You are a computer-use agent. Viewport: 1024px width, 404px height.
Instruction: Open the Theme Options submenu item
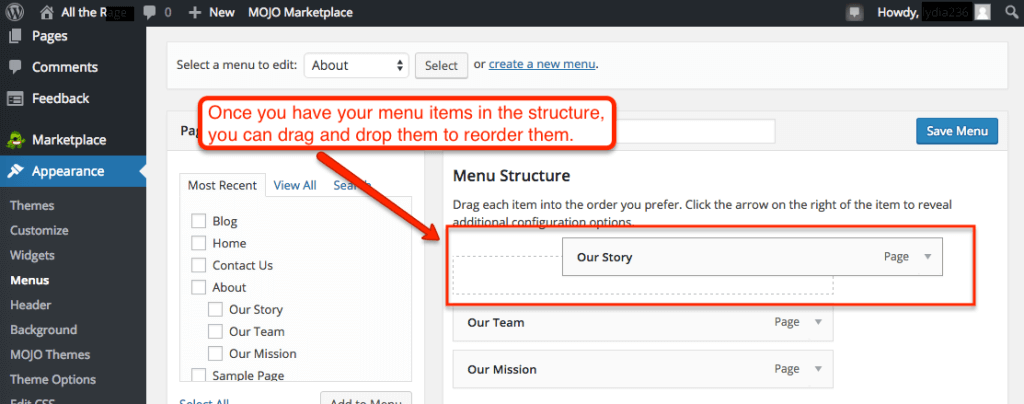[53, 379]
